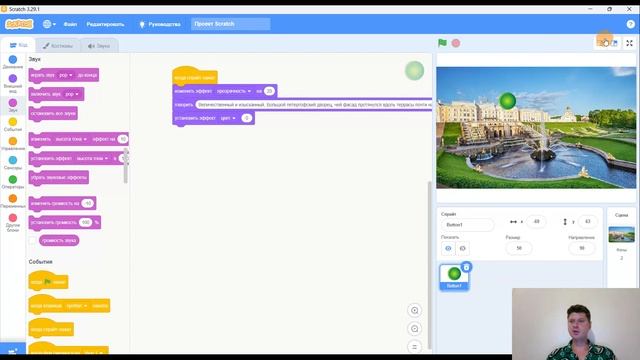Click value 25 in изменить эффект script block
Viewport: 640px width, 360px height.
pyautogui.click(x=269, y=91)
